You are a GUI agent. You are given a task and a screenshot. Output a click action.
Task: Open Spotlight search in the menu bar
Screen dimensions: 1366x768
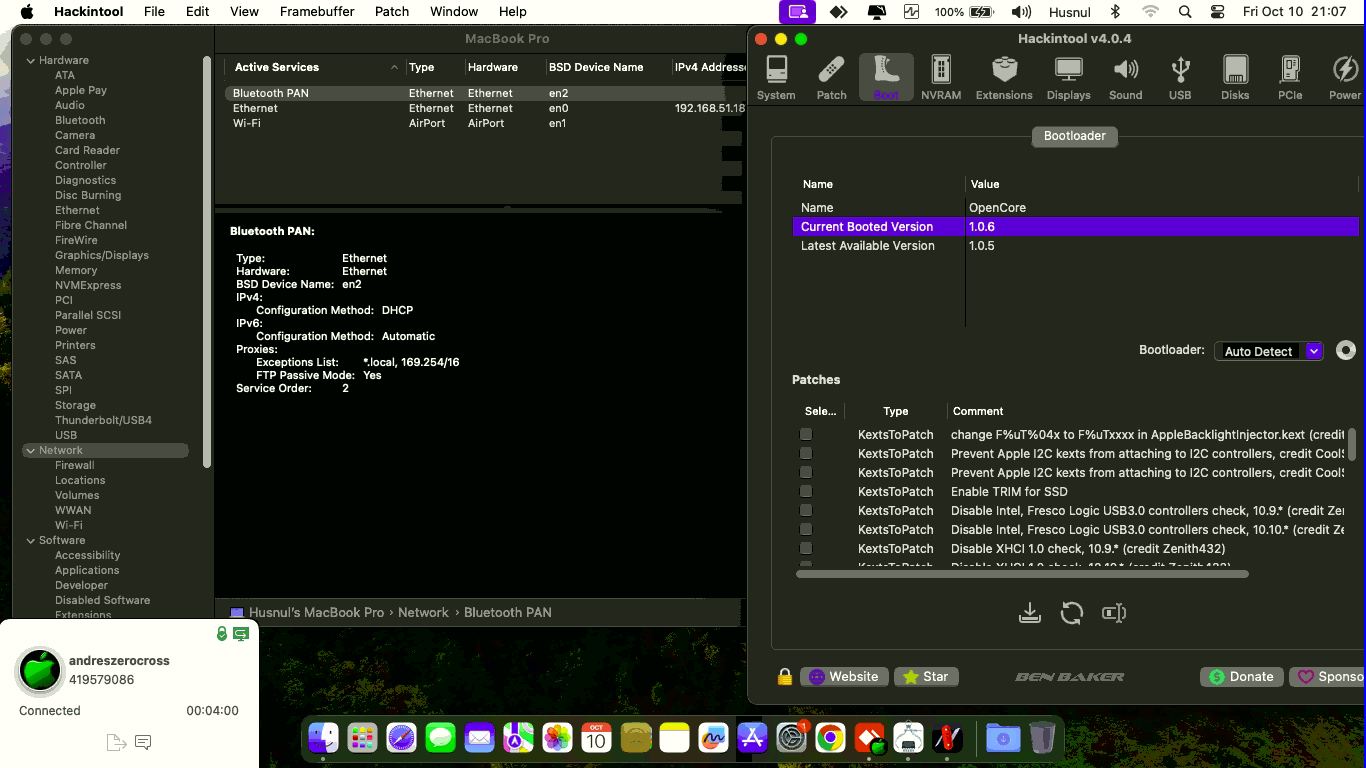pos(1185,12)
